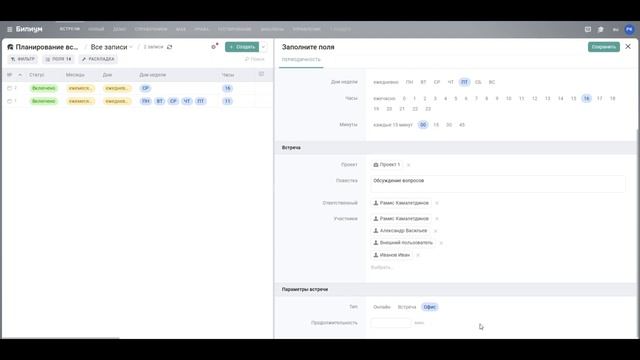Remove Проект 1 with its x icon
The width and height of the screenshot is (640, 360).
[408, 165]
